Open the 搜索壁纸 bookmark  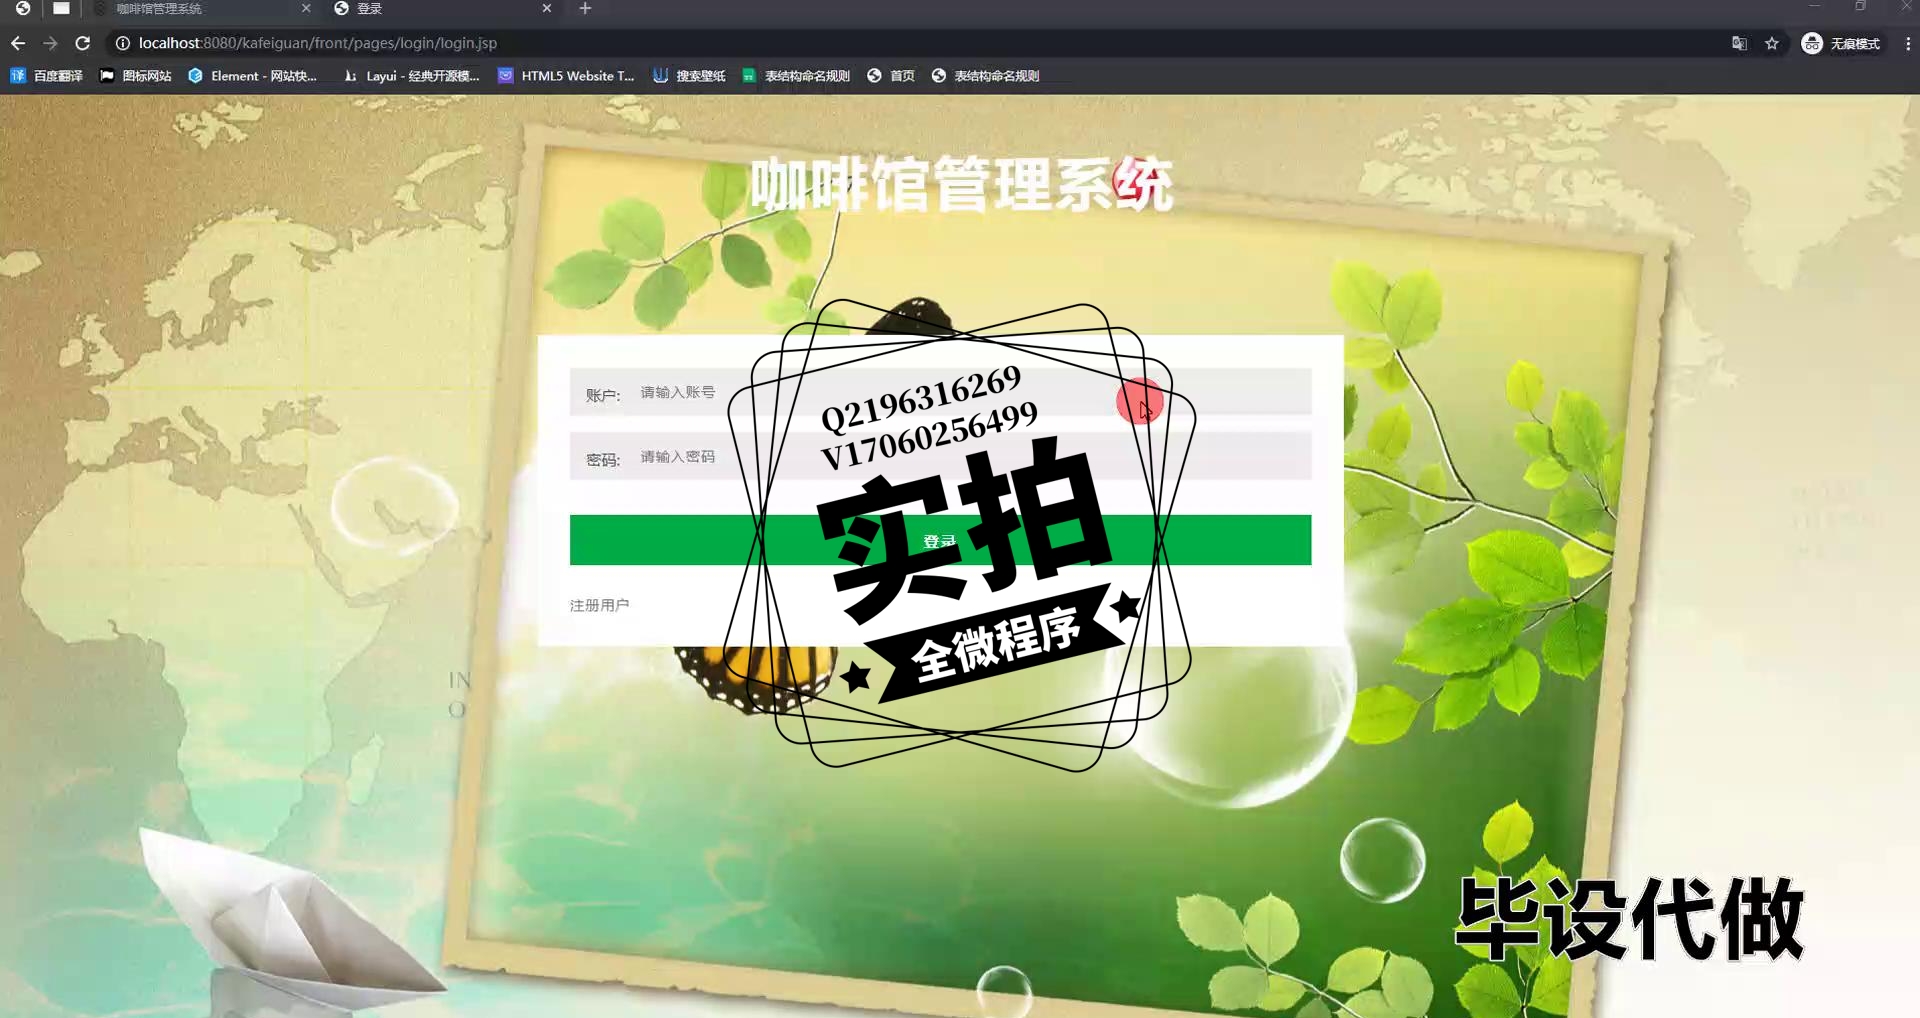pyautogui.click(x=690, y=76)
